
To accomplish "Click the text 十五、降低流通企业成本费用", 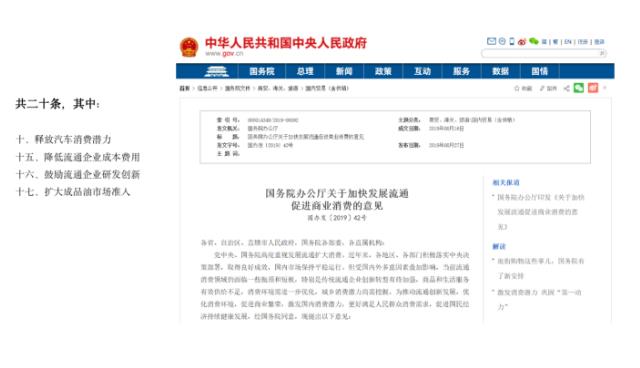I will pos(78,157).
